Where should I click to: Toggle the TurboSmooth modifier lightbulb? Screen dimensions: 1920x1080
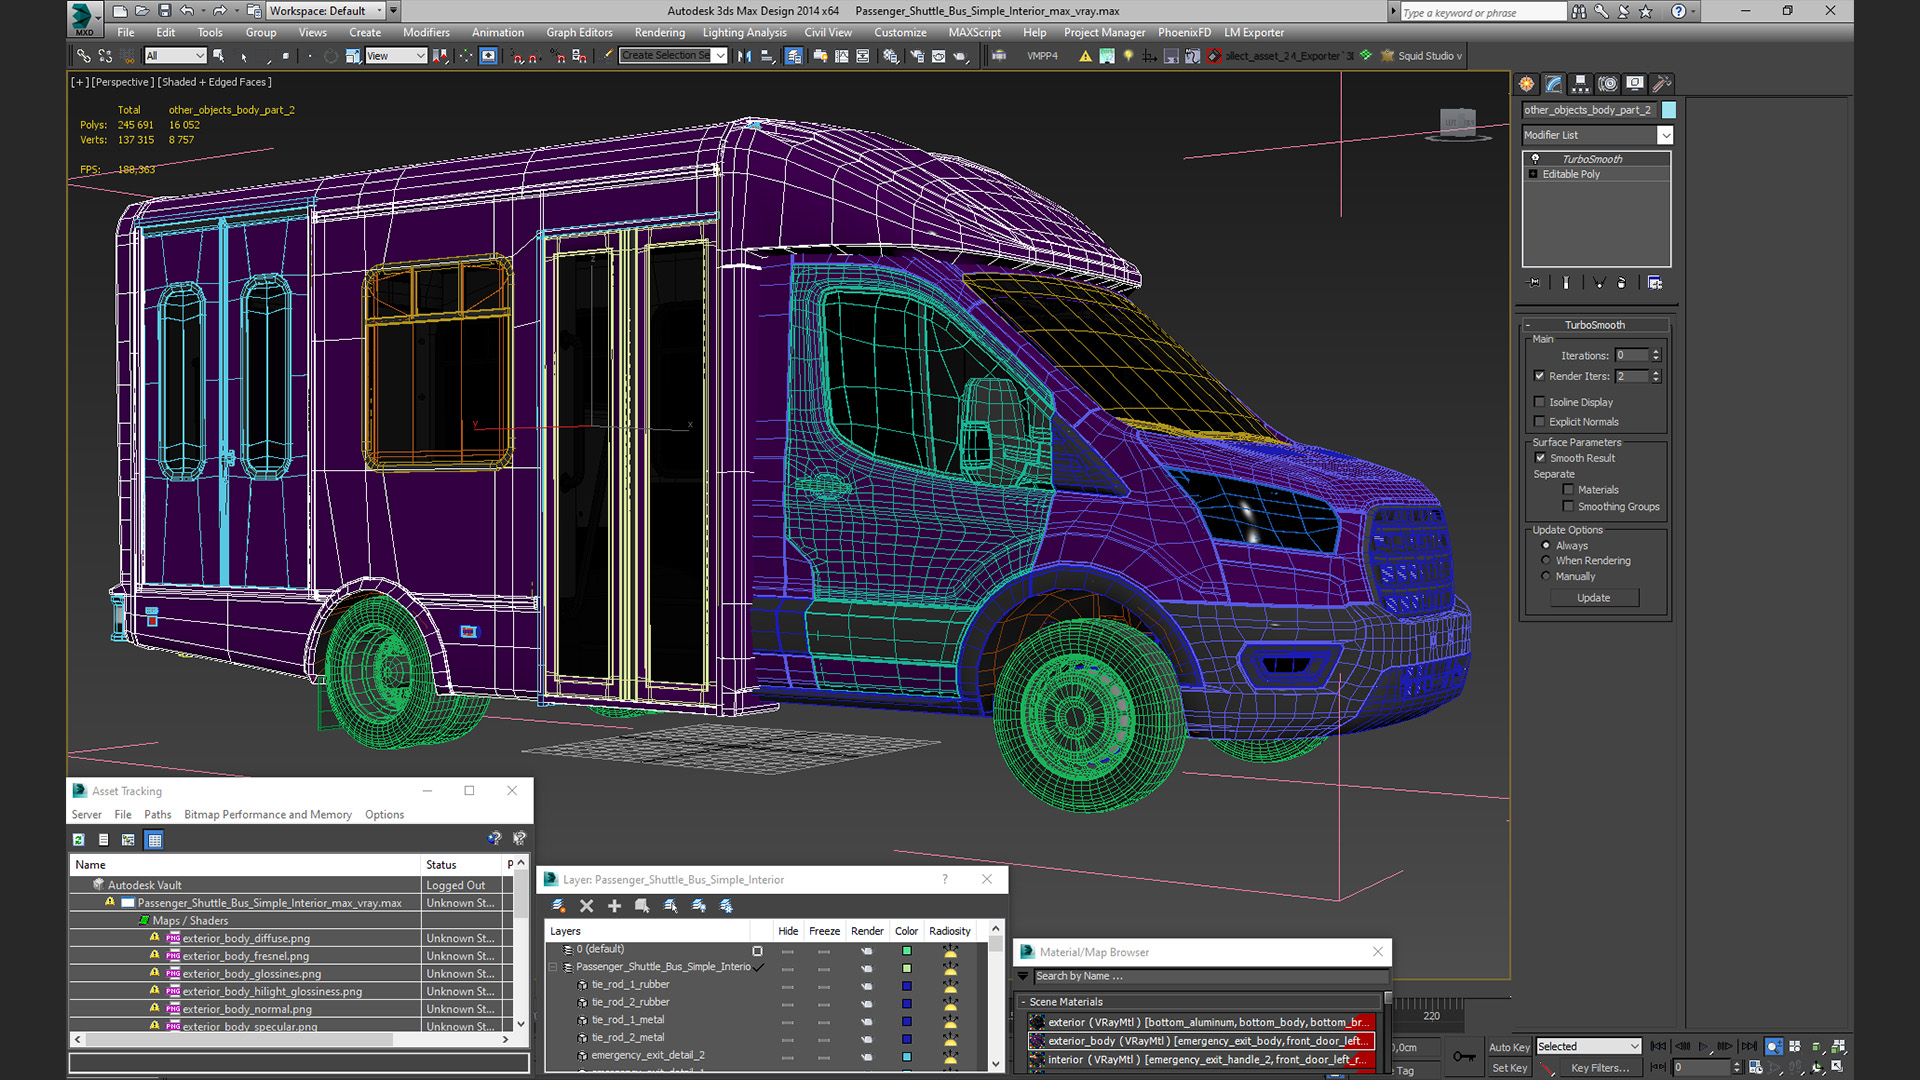click(x=1535, y=159)
